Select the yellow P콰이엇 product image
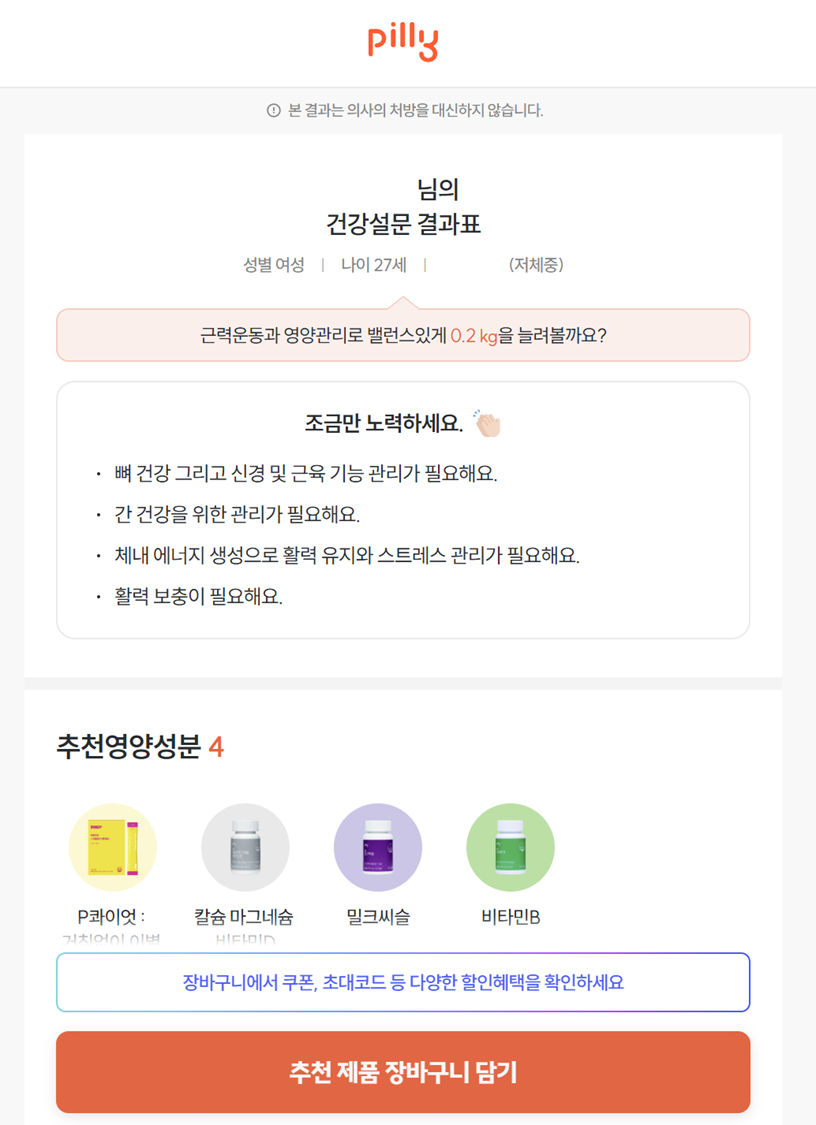The height and width of the screenshot is (1125, 816). [x=112, y=847]
